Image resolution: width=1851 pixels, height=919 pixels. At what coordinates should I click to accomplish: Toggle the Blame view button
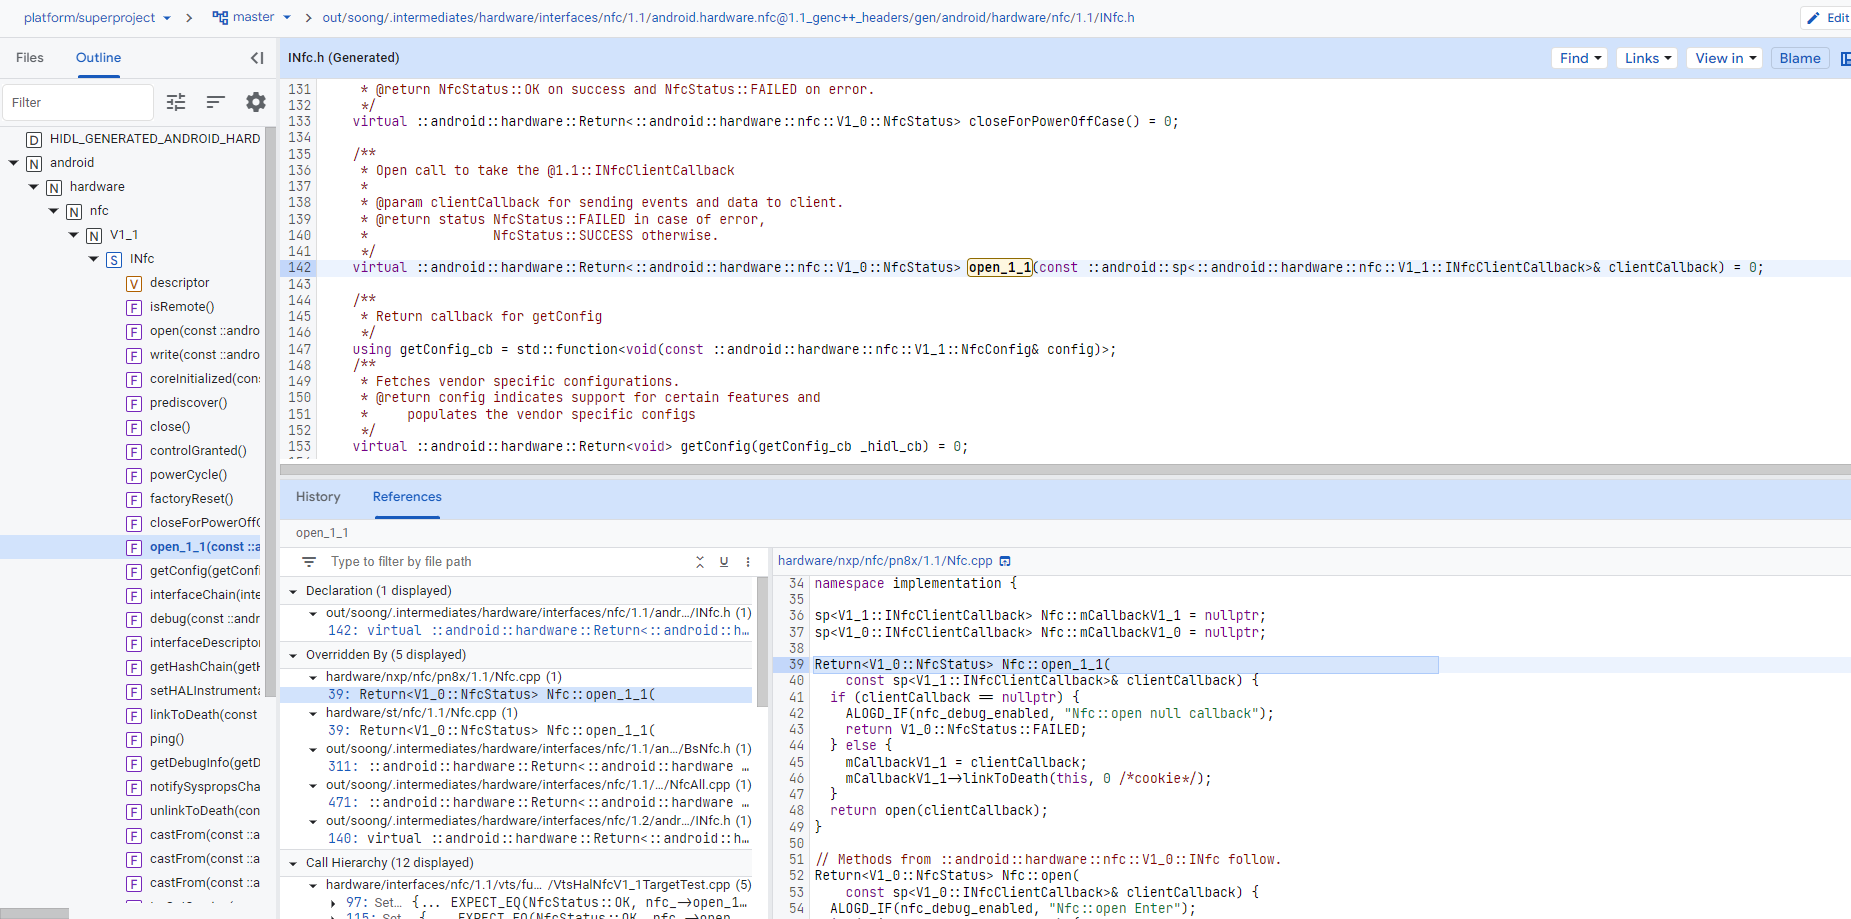tap(1799, 58)
